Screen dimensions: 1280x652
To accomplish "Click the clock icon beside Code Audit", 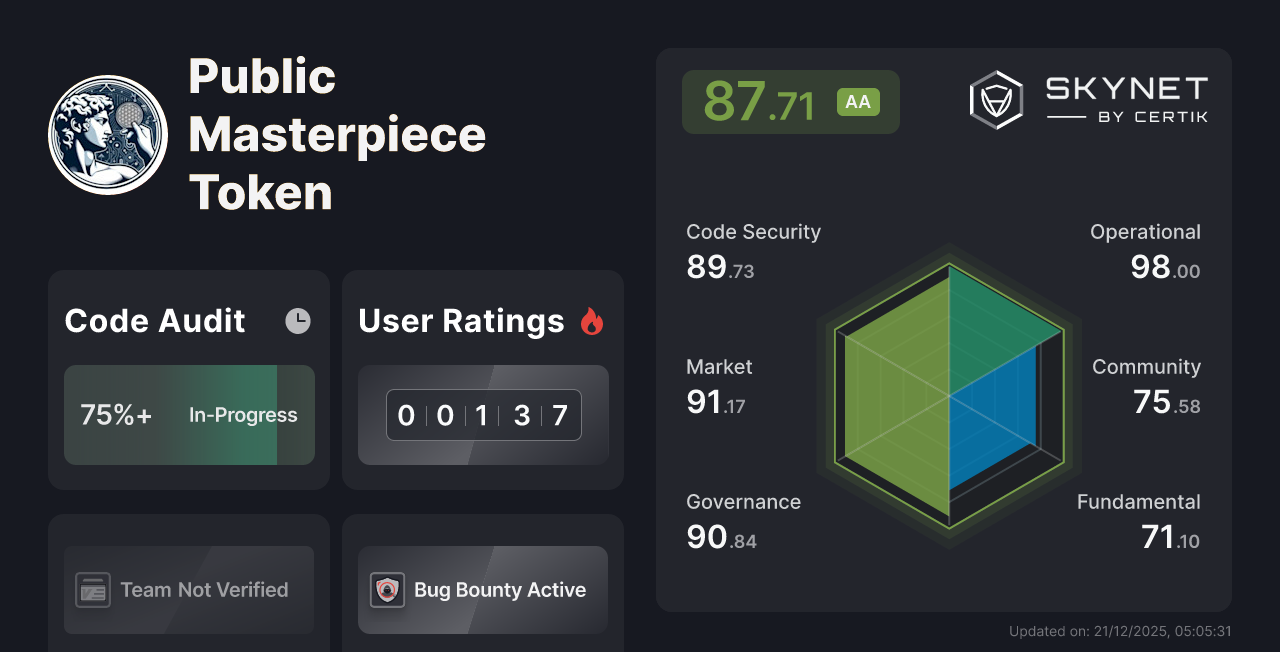I will (298, 321).
